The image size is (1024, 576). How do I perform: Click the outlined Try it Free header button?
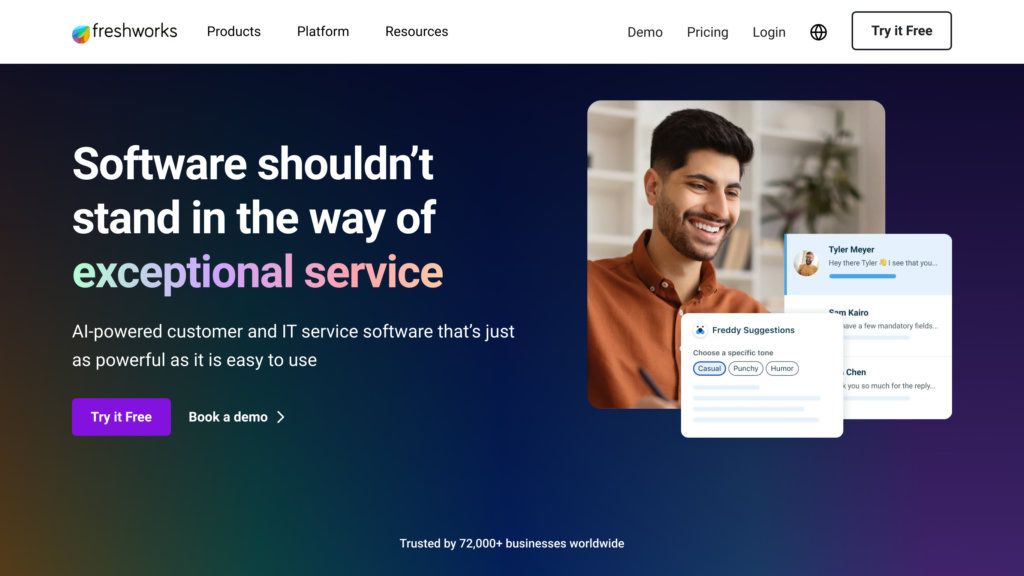(901, 31)
